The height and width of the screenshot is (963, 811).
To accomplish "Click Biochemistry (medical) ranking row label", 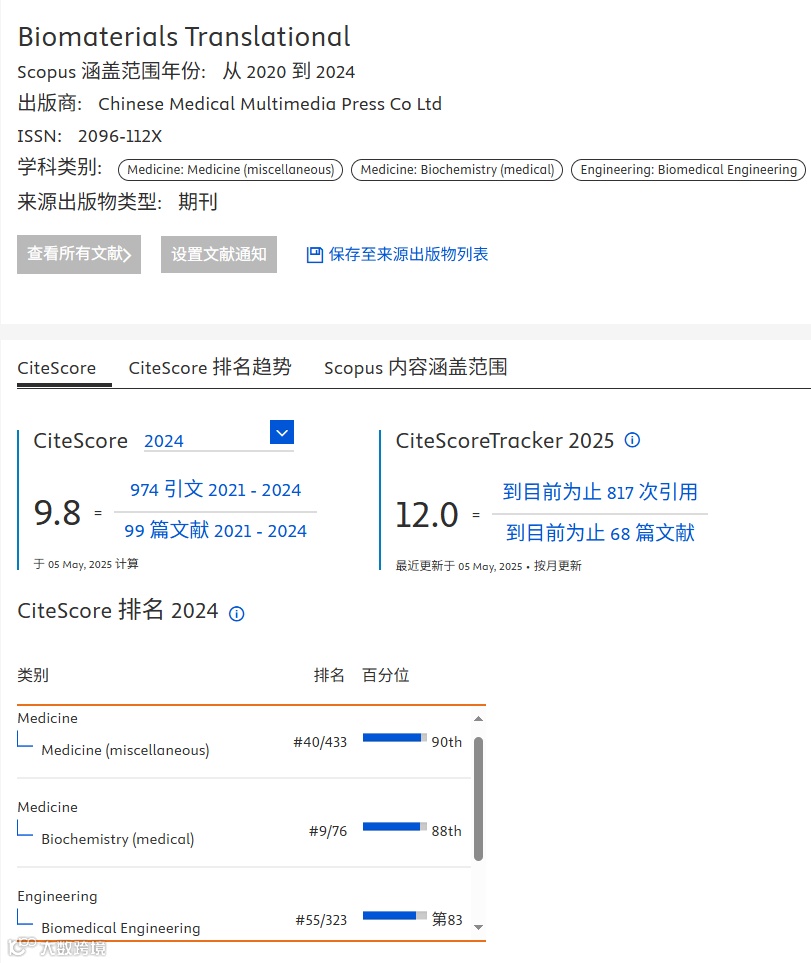I will click(x=118, y=839).
